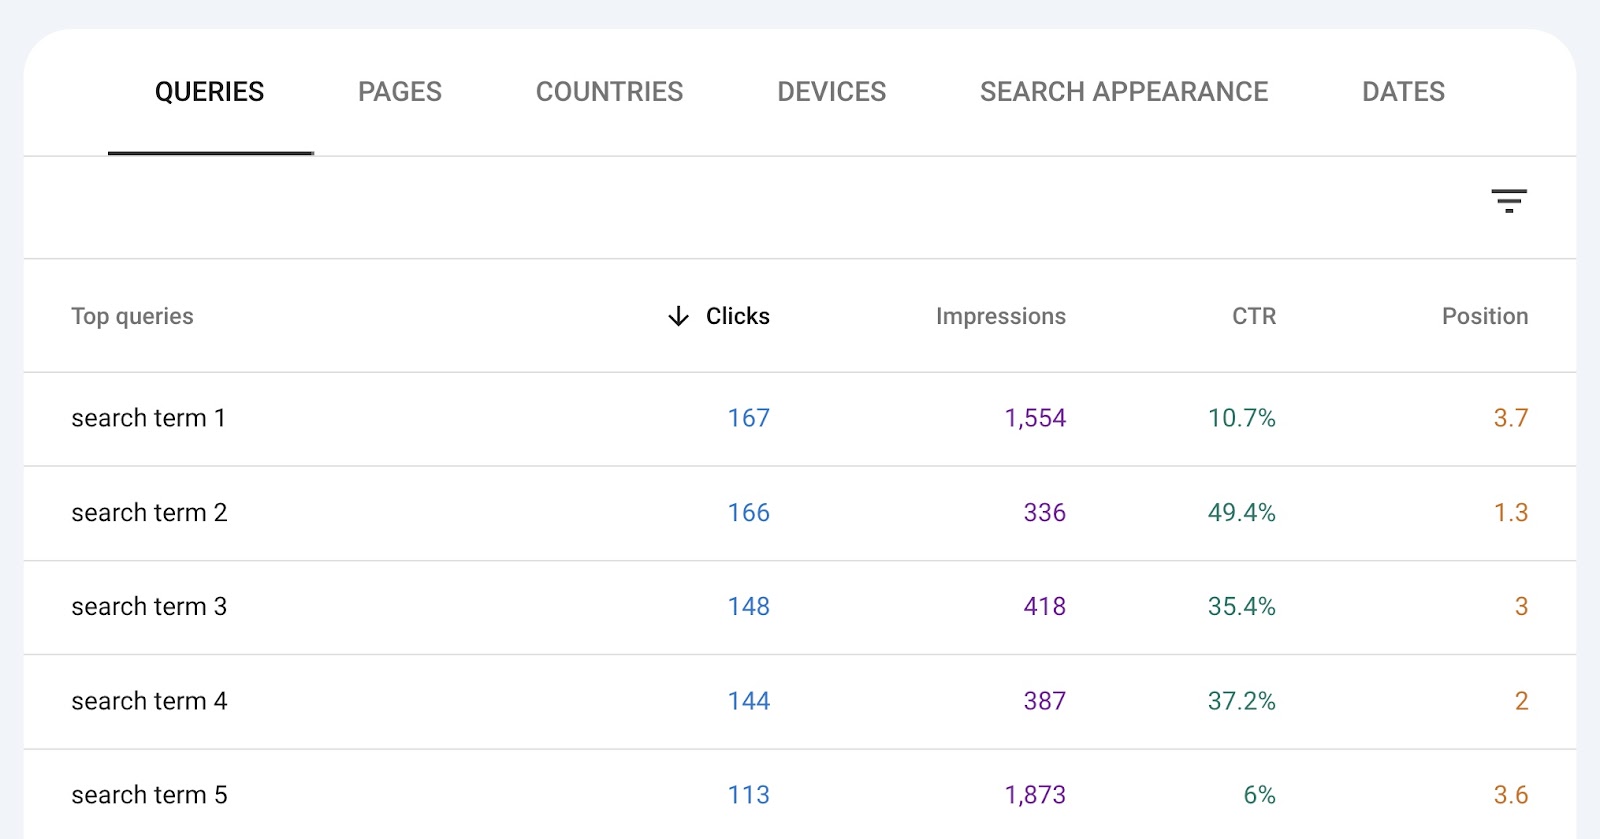Click the sort arrow beside Clicks
Viewport: 1600px width, 839px height.
pos(677,316)
